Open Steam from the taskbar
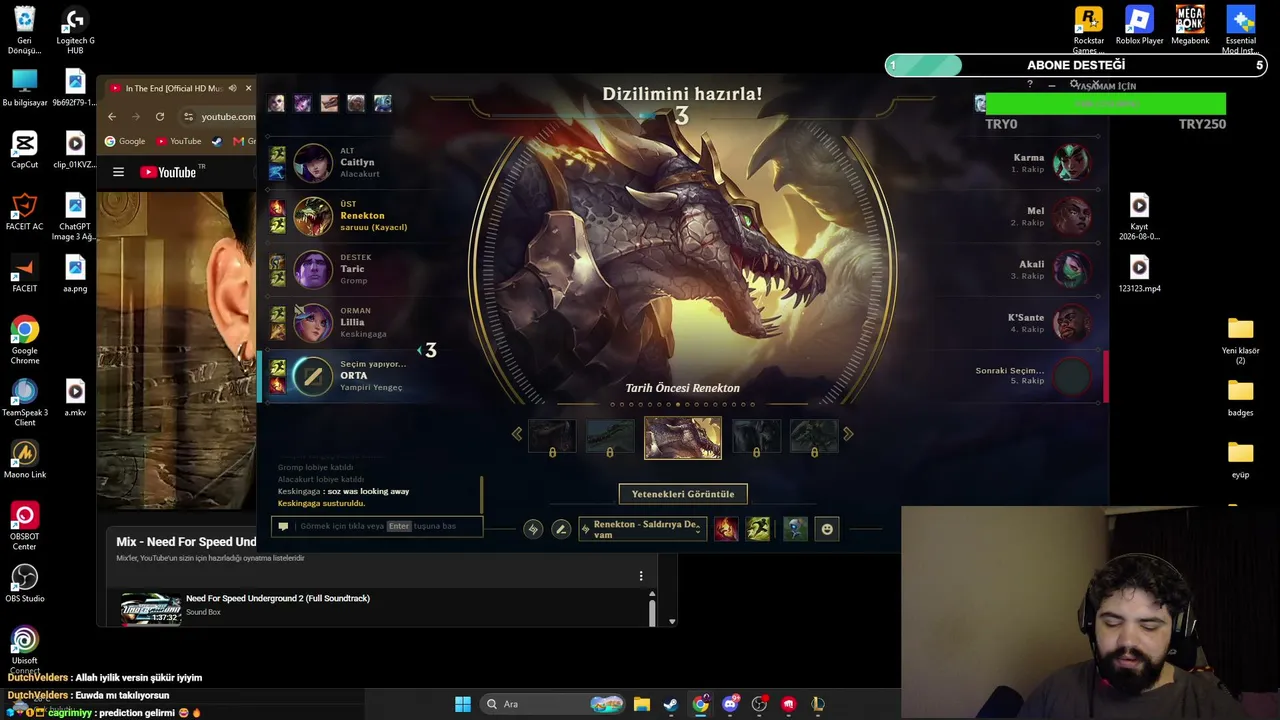This screenshot has height=720, width=1280. click(671, 704)
